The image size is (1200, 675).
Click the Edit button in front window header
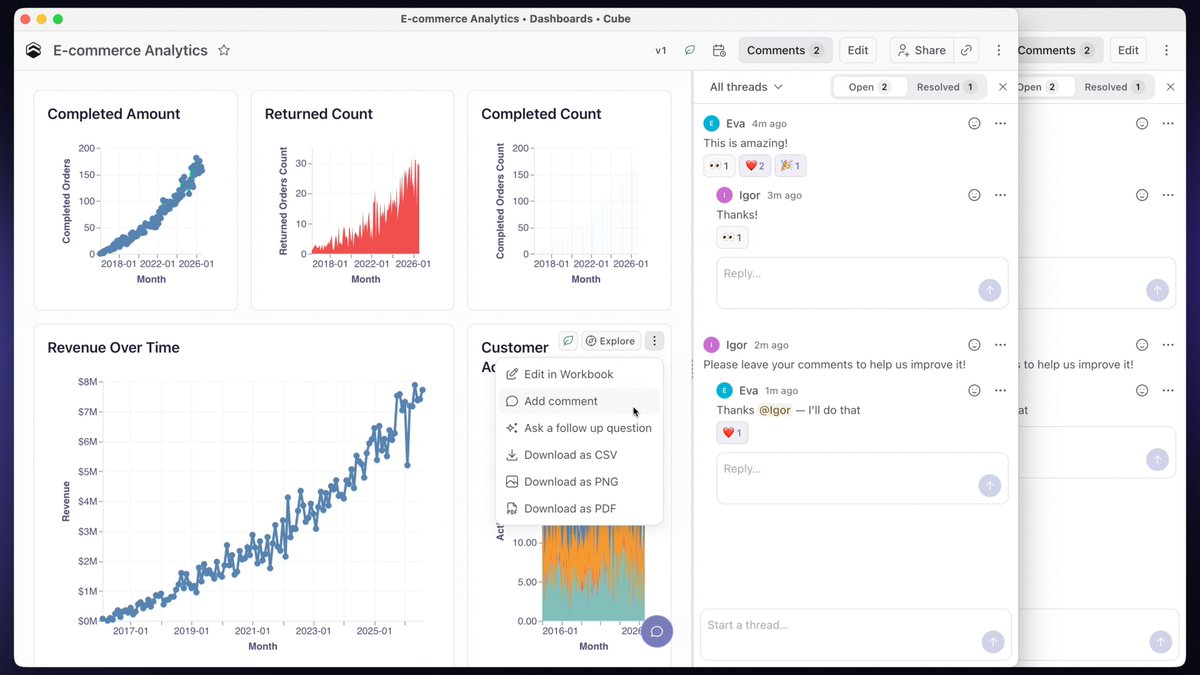click(x=858, y=50)
